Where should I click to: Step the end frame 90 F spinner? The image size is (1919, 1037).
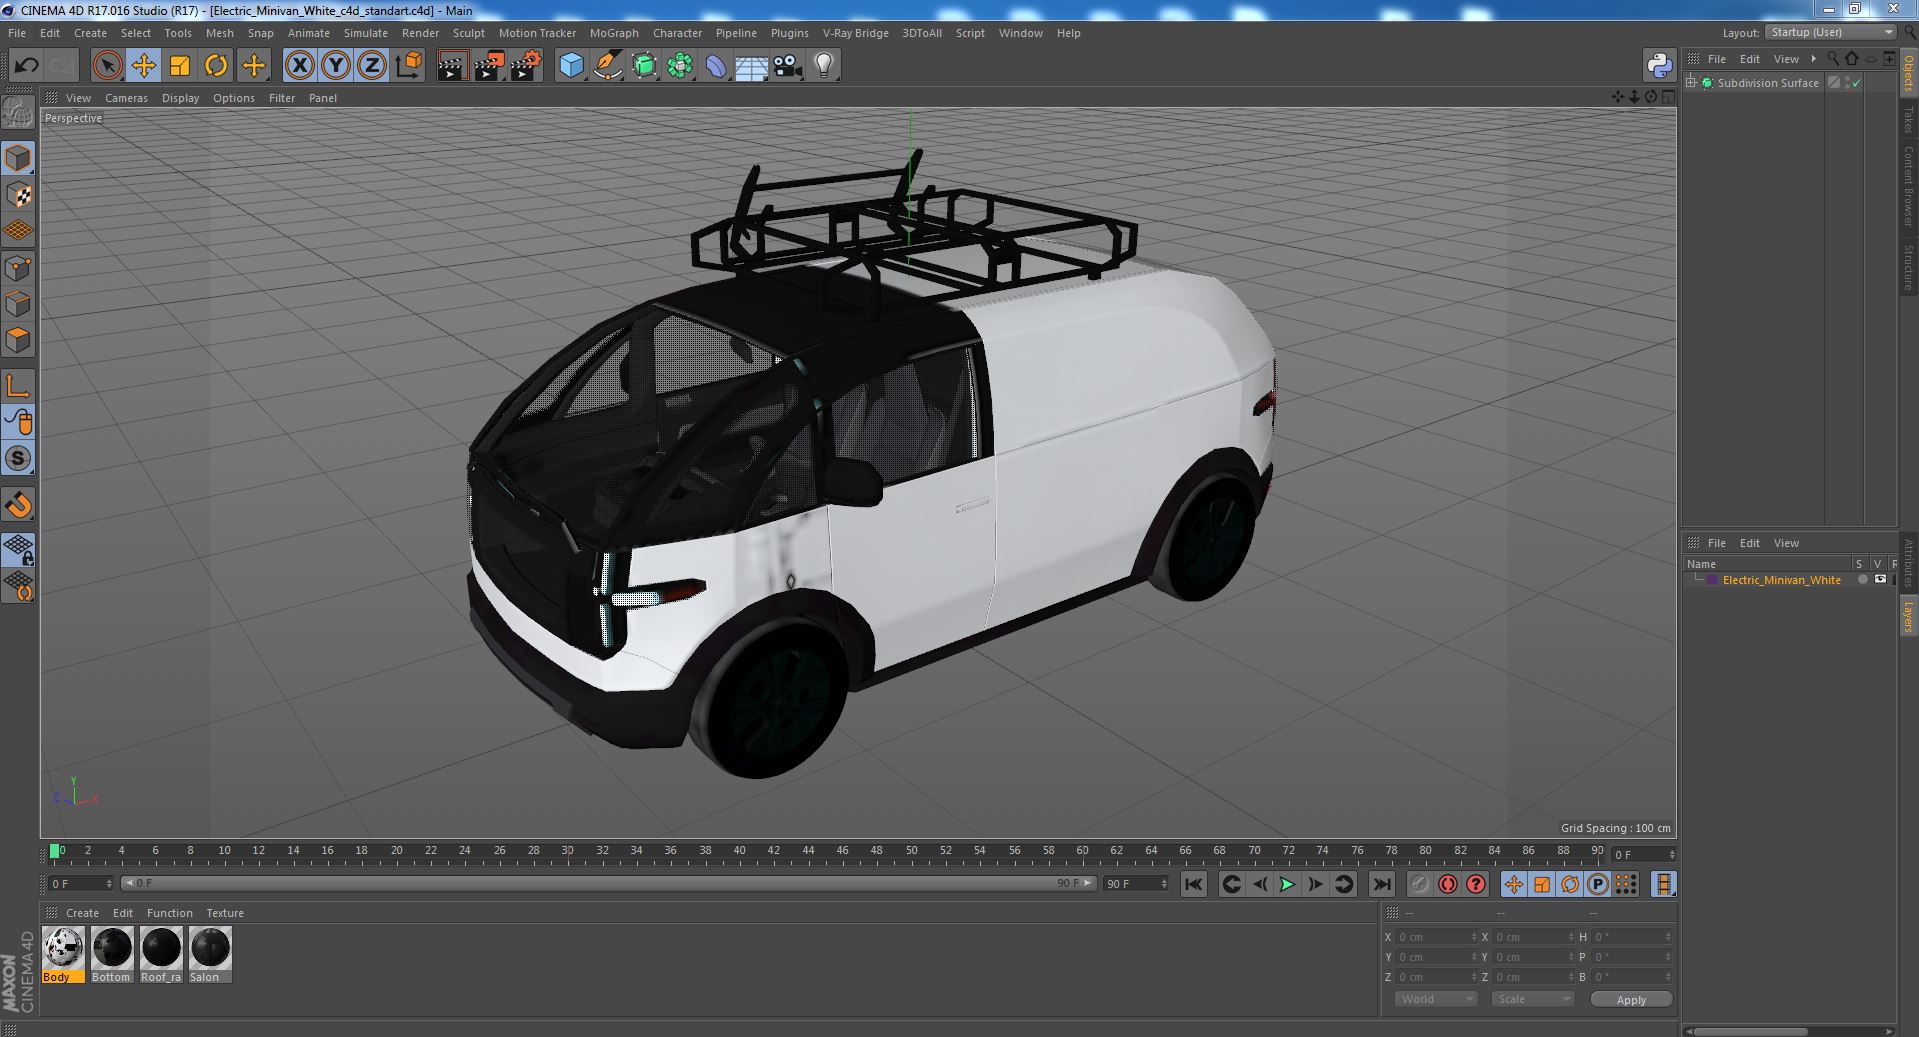(x=1164, y=884)
